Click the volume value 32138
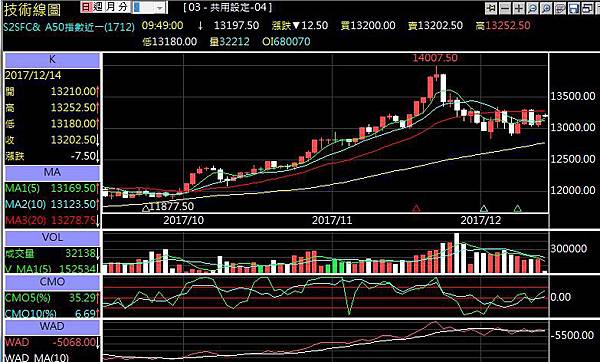 coord(80,253)
